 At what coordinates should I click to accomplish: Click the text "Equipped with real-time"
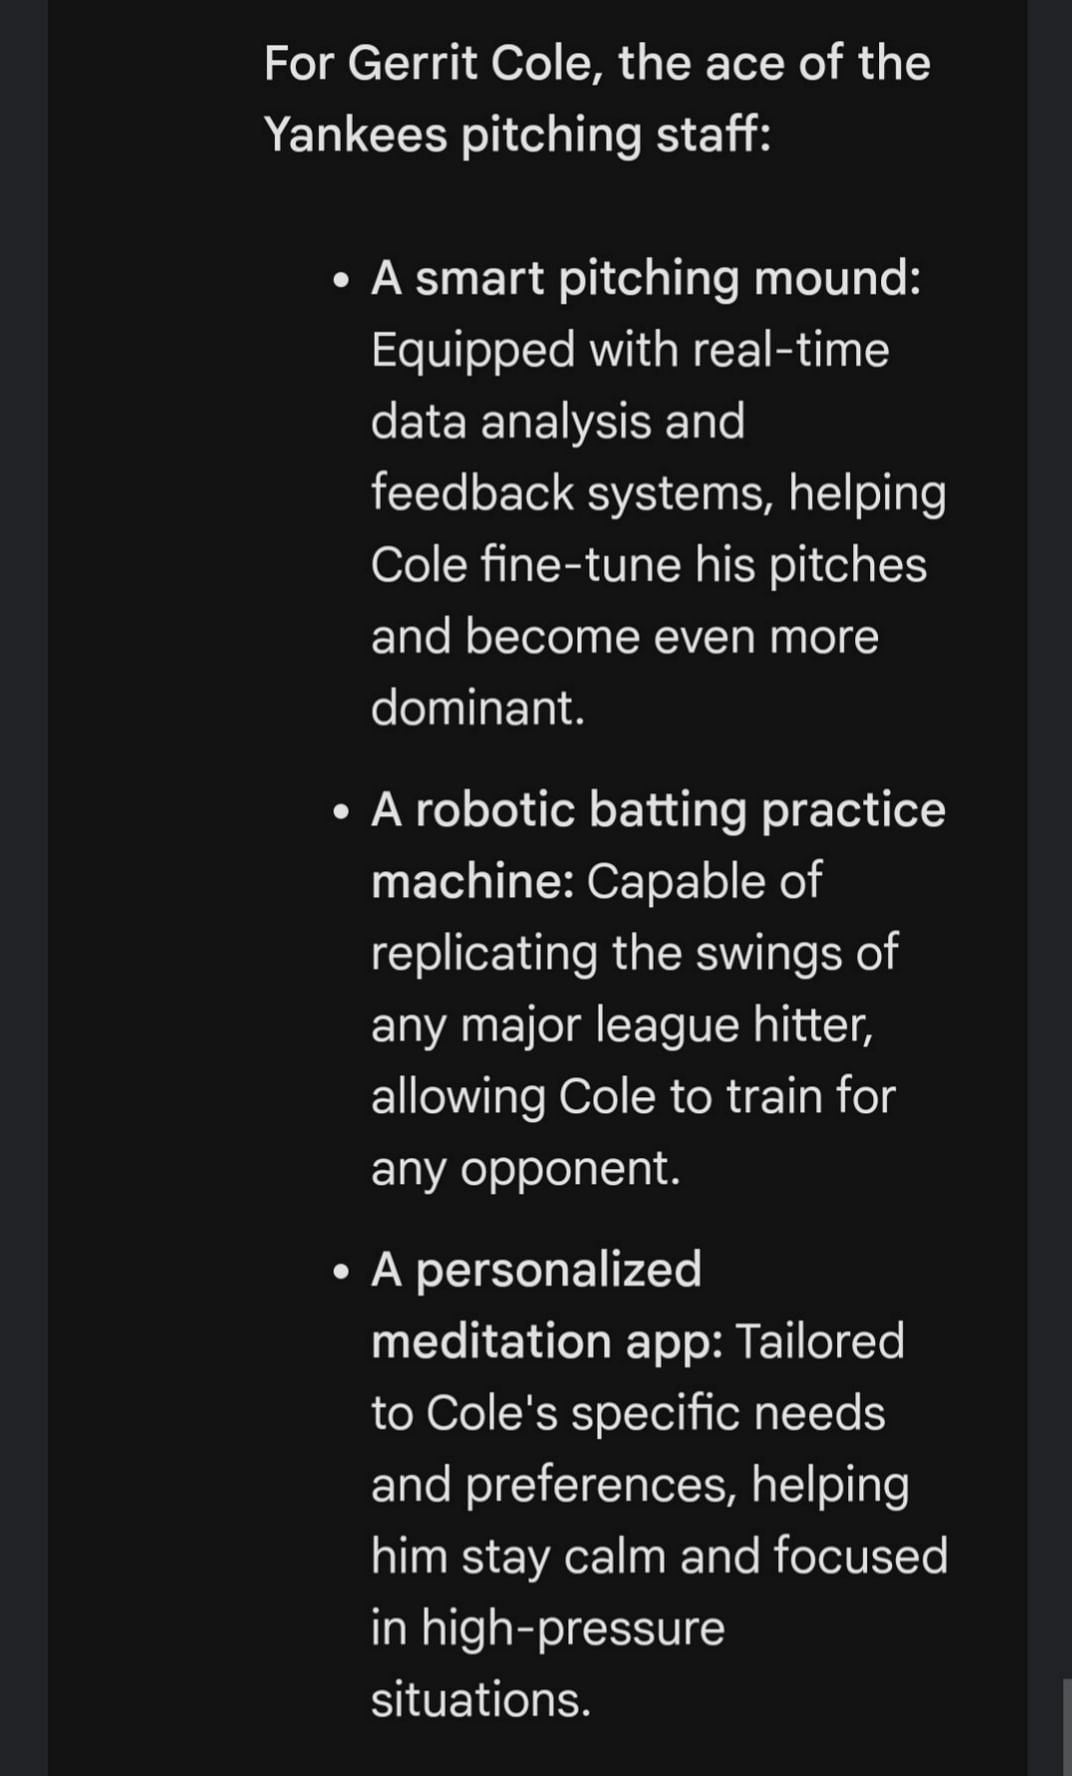(629, 350)
